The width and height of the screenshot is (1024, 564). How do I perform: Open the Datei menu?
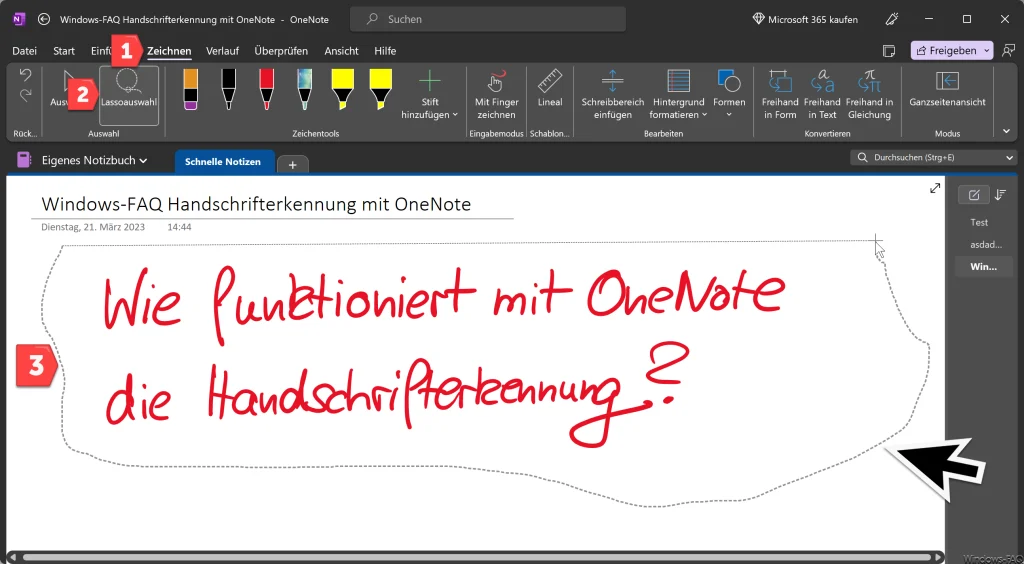(25, 51)
